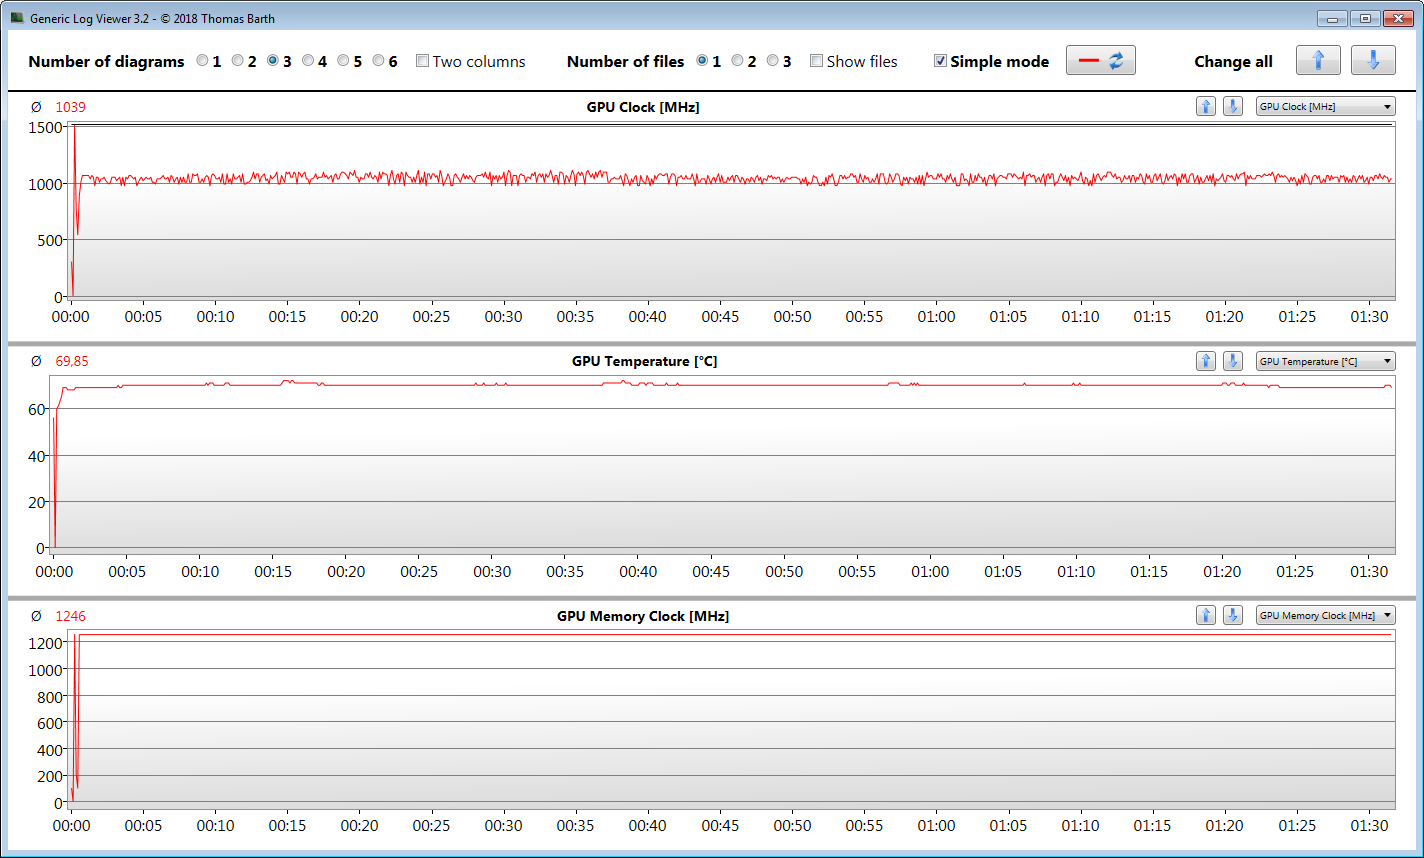Move GPU Temperature diagram down with arrow
Screen dimensions: 1424x858
coord(1233,361)
